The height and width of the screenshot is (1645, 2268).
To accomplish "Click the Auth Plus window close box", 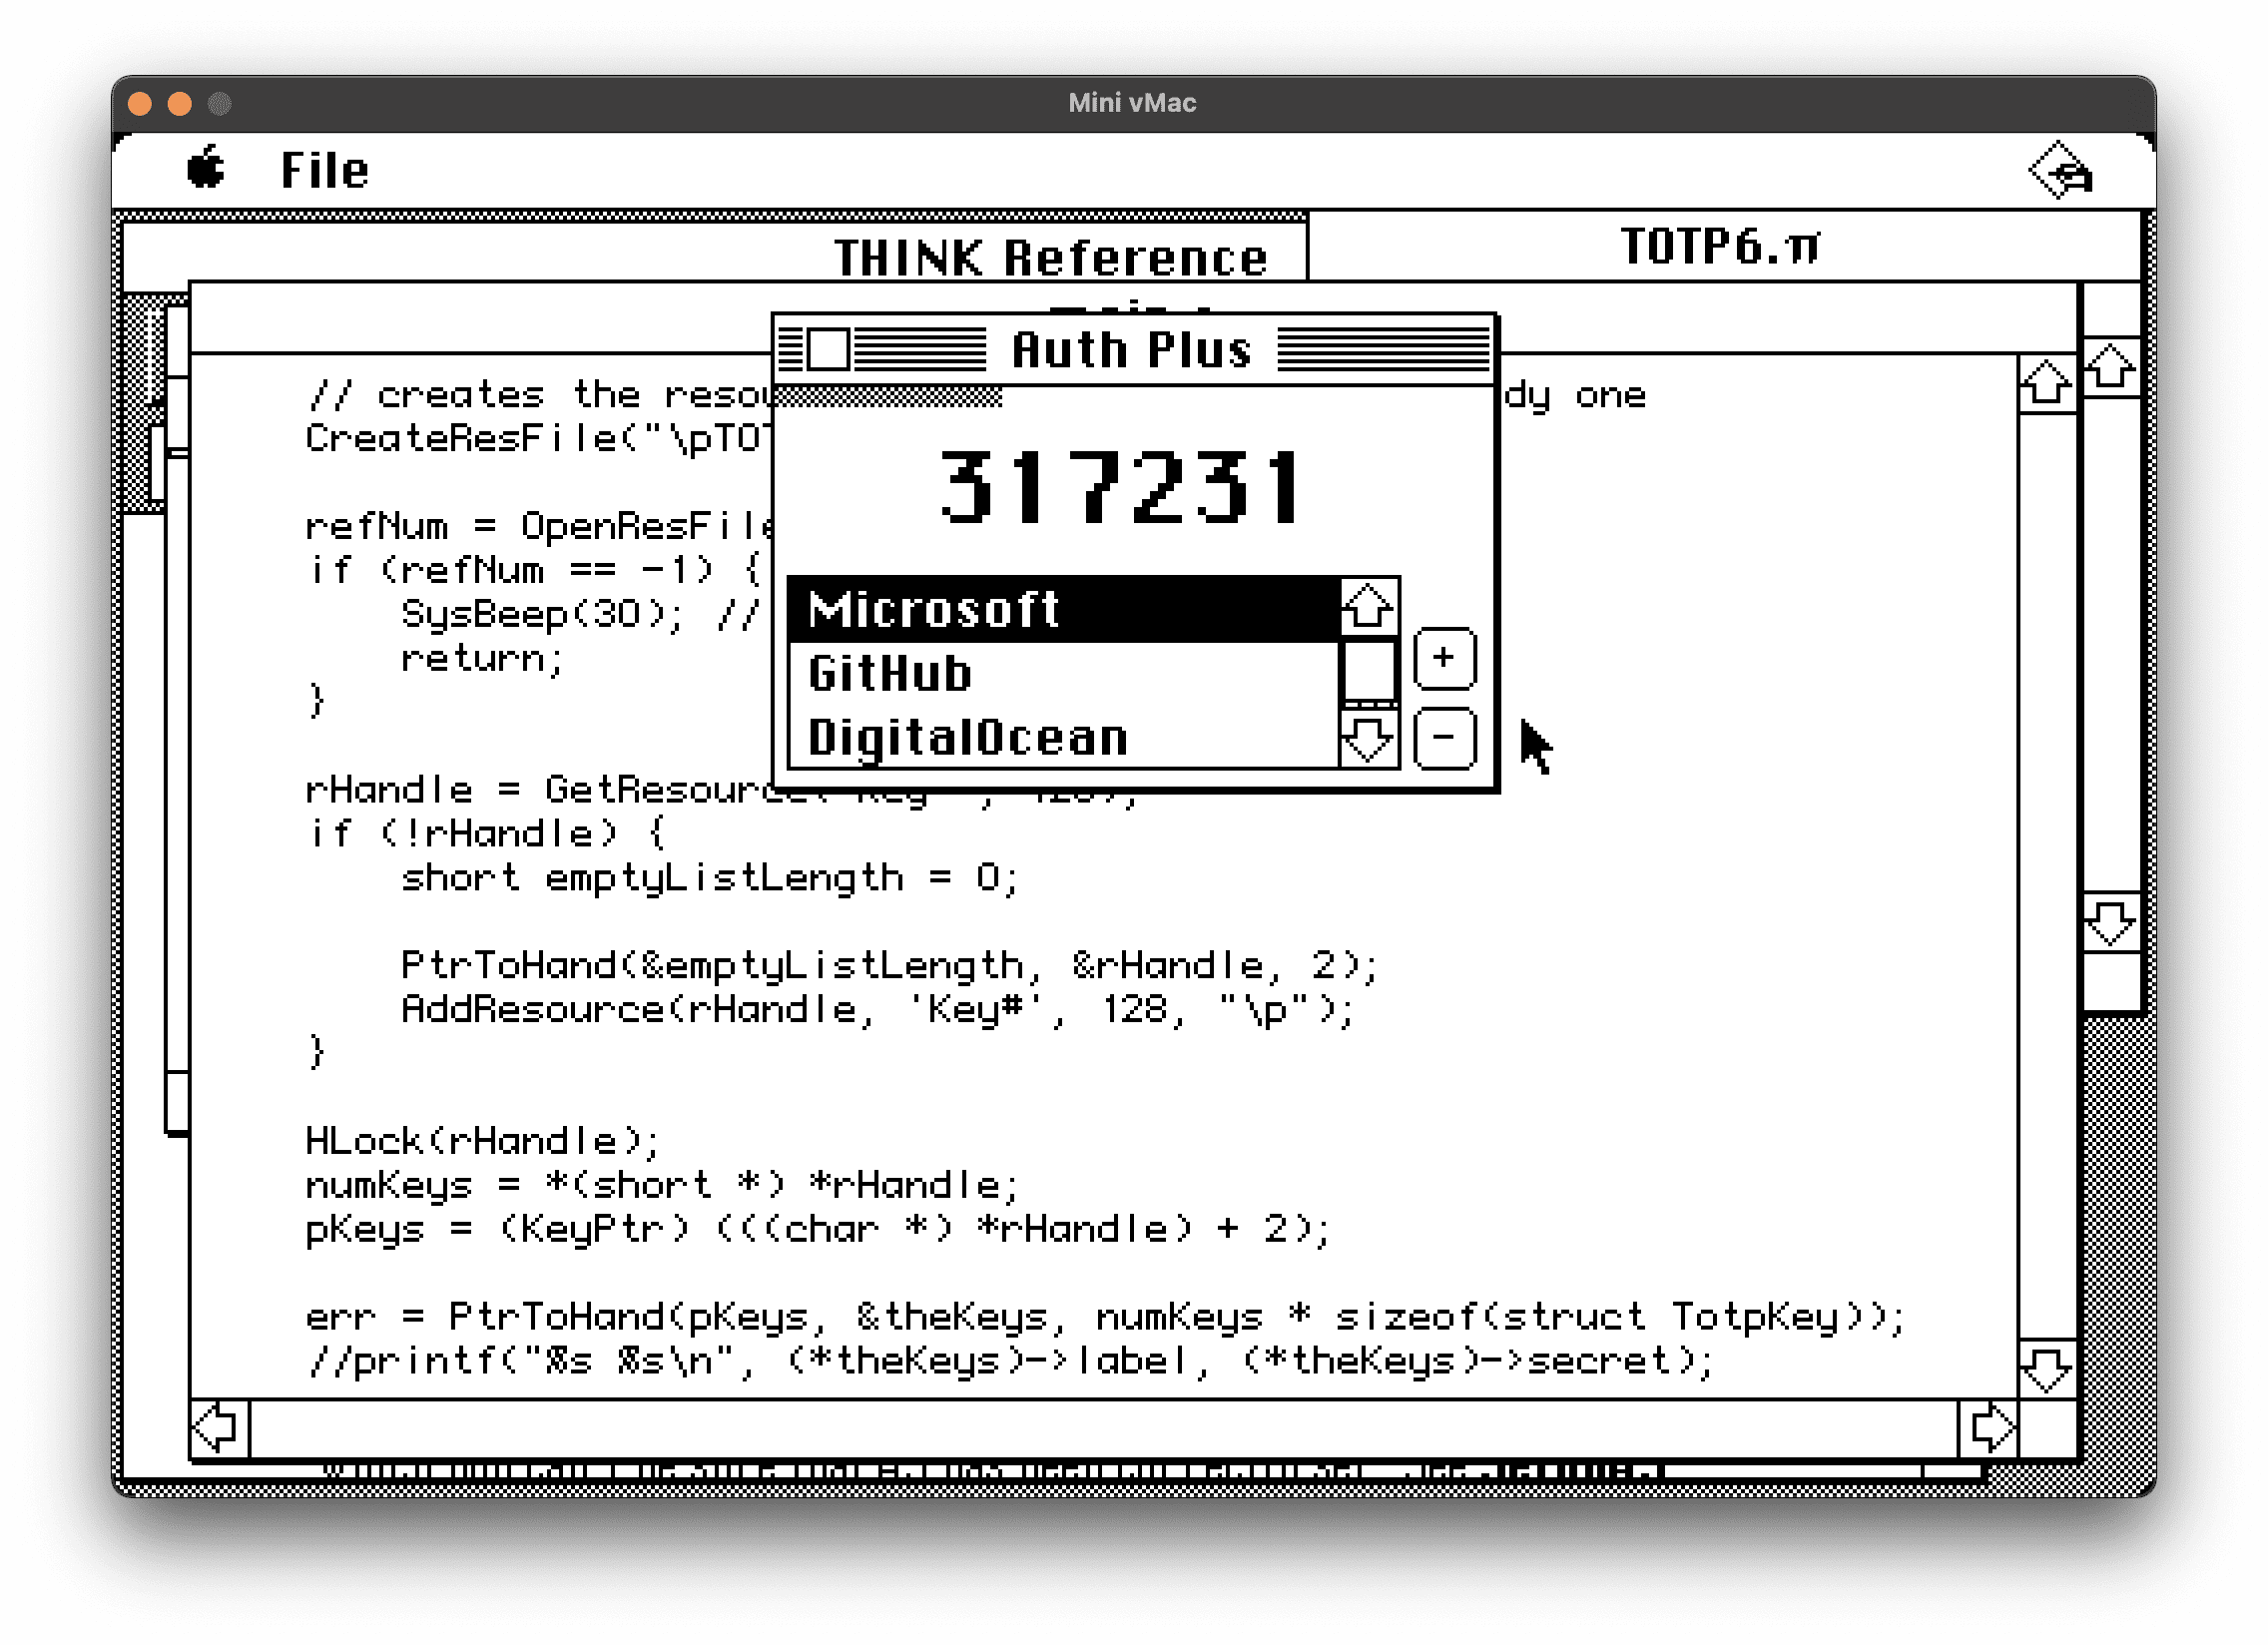I will [x=828, y=349].
